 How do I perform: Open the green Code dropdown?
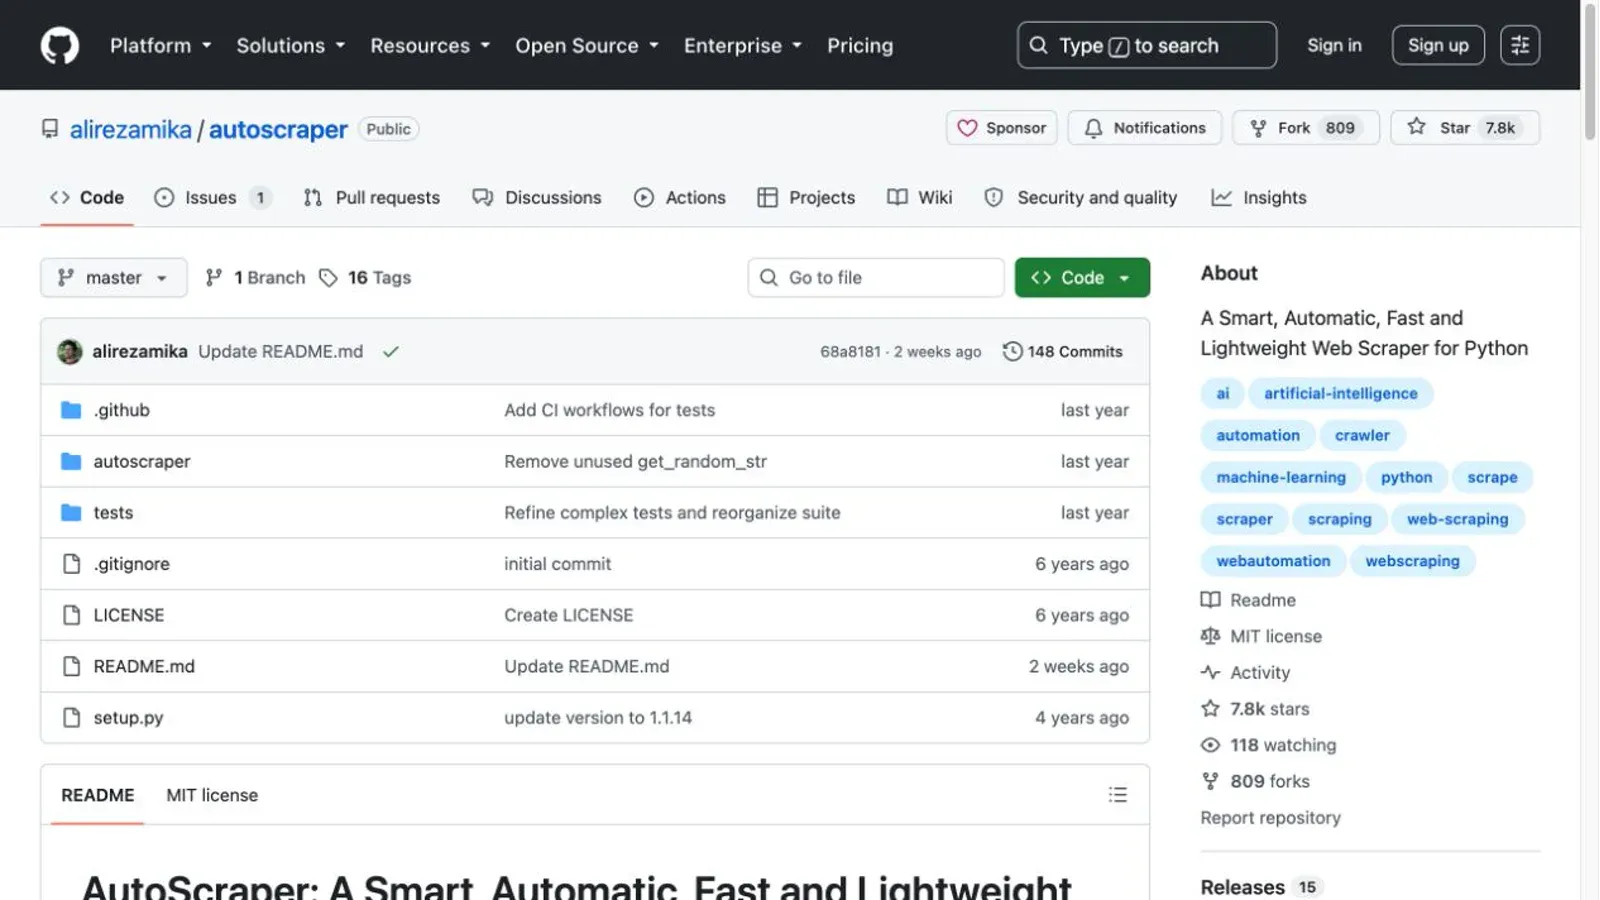1082,278
